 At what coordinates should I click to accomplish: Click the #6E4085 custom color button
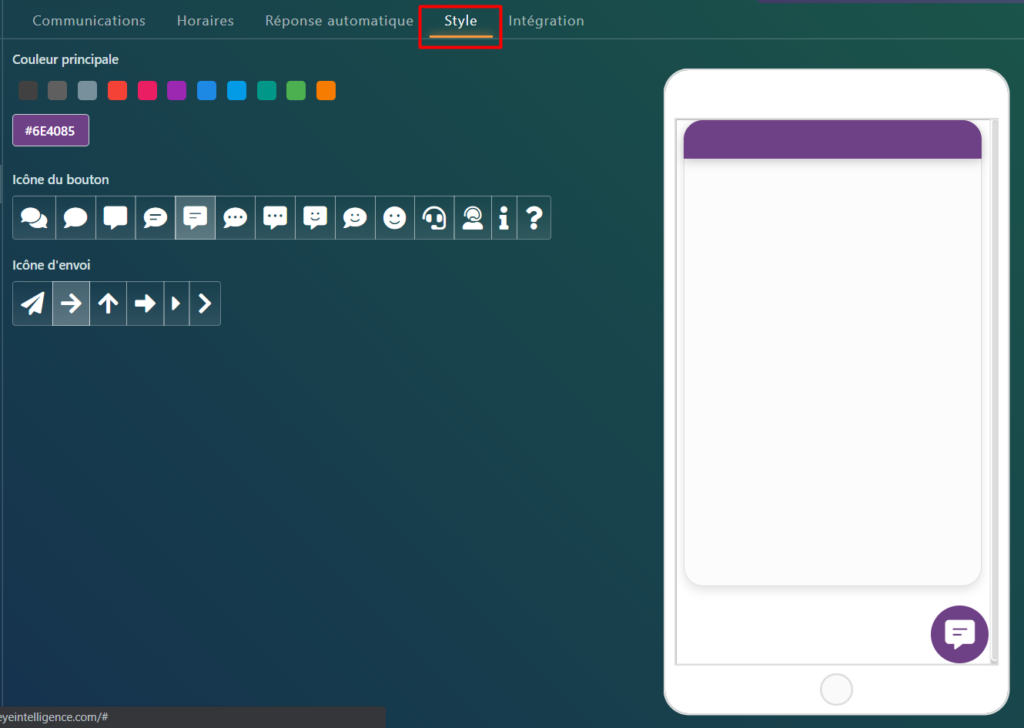point(50,130)
